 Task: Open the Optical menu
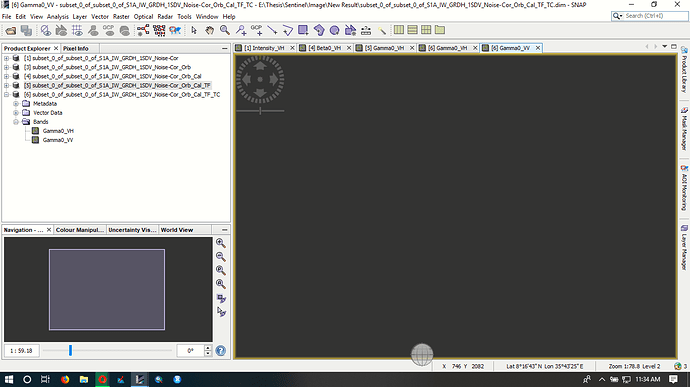pos(143,17)
